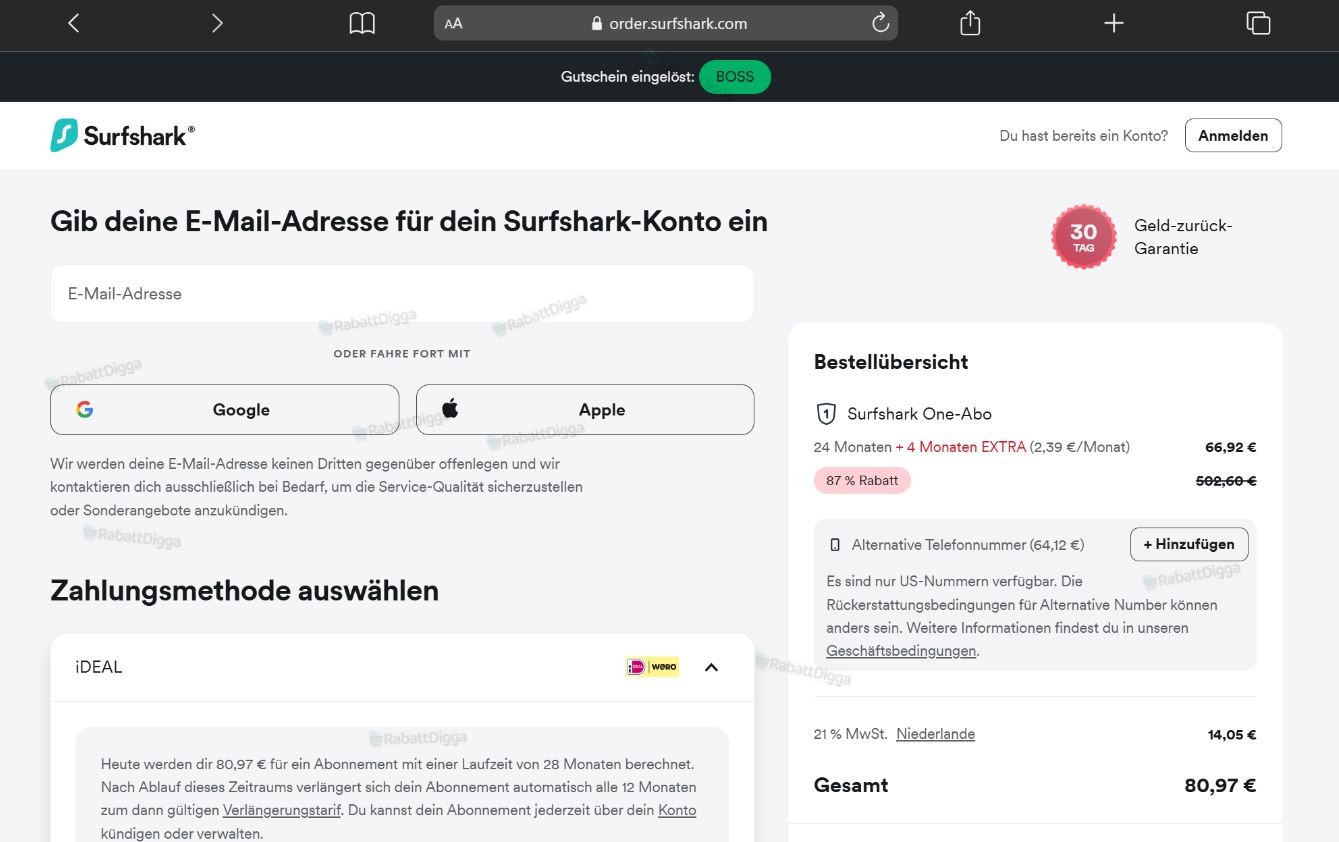Focus the E-Mail-Adresse input field
This screenshot has width=1339, height=842.
(402, 294)
